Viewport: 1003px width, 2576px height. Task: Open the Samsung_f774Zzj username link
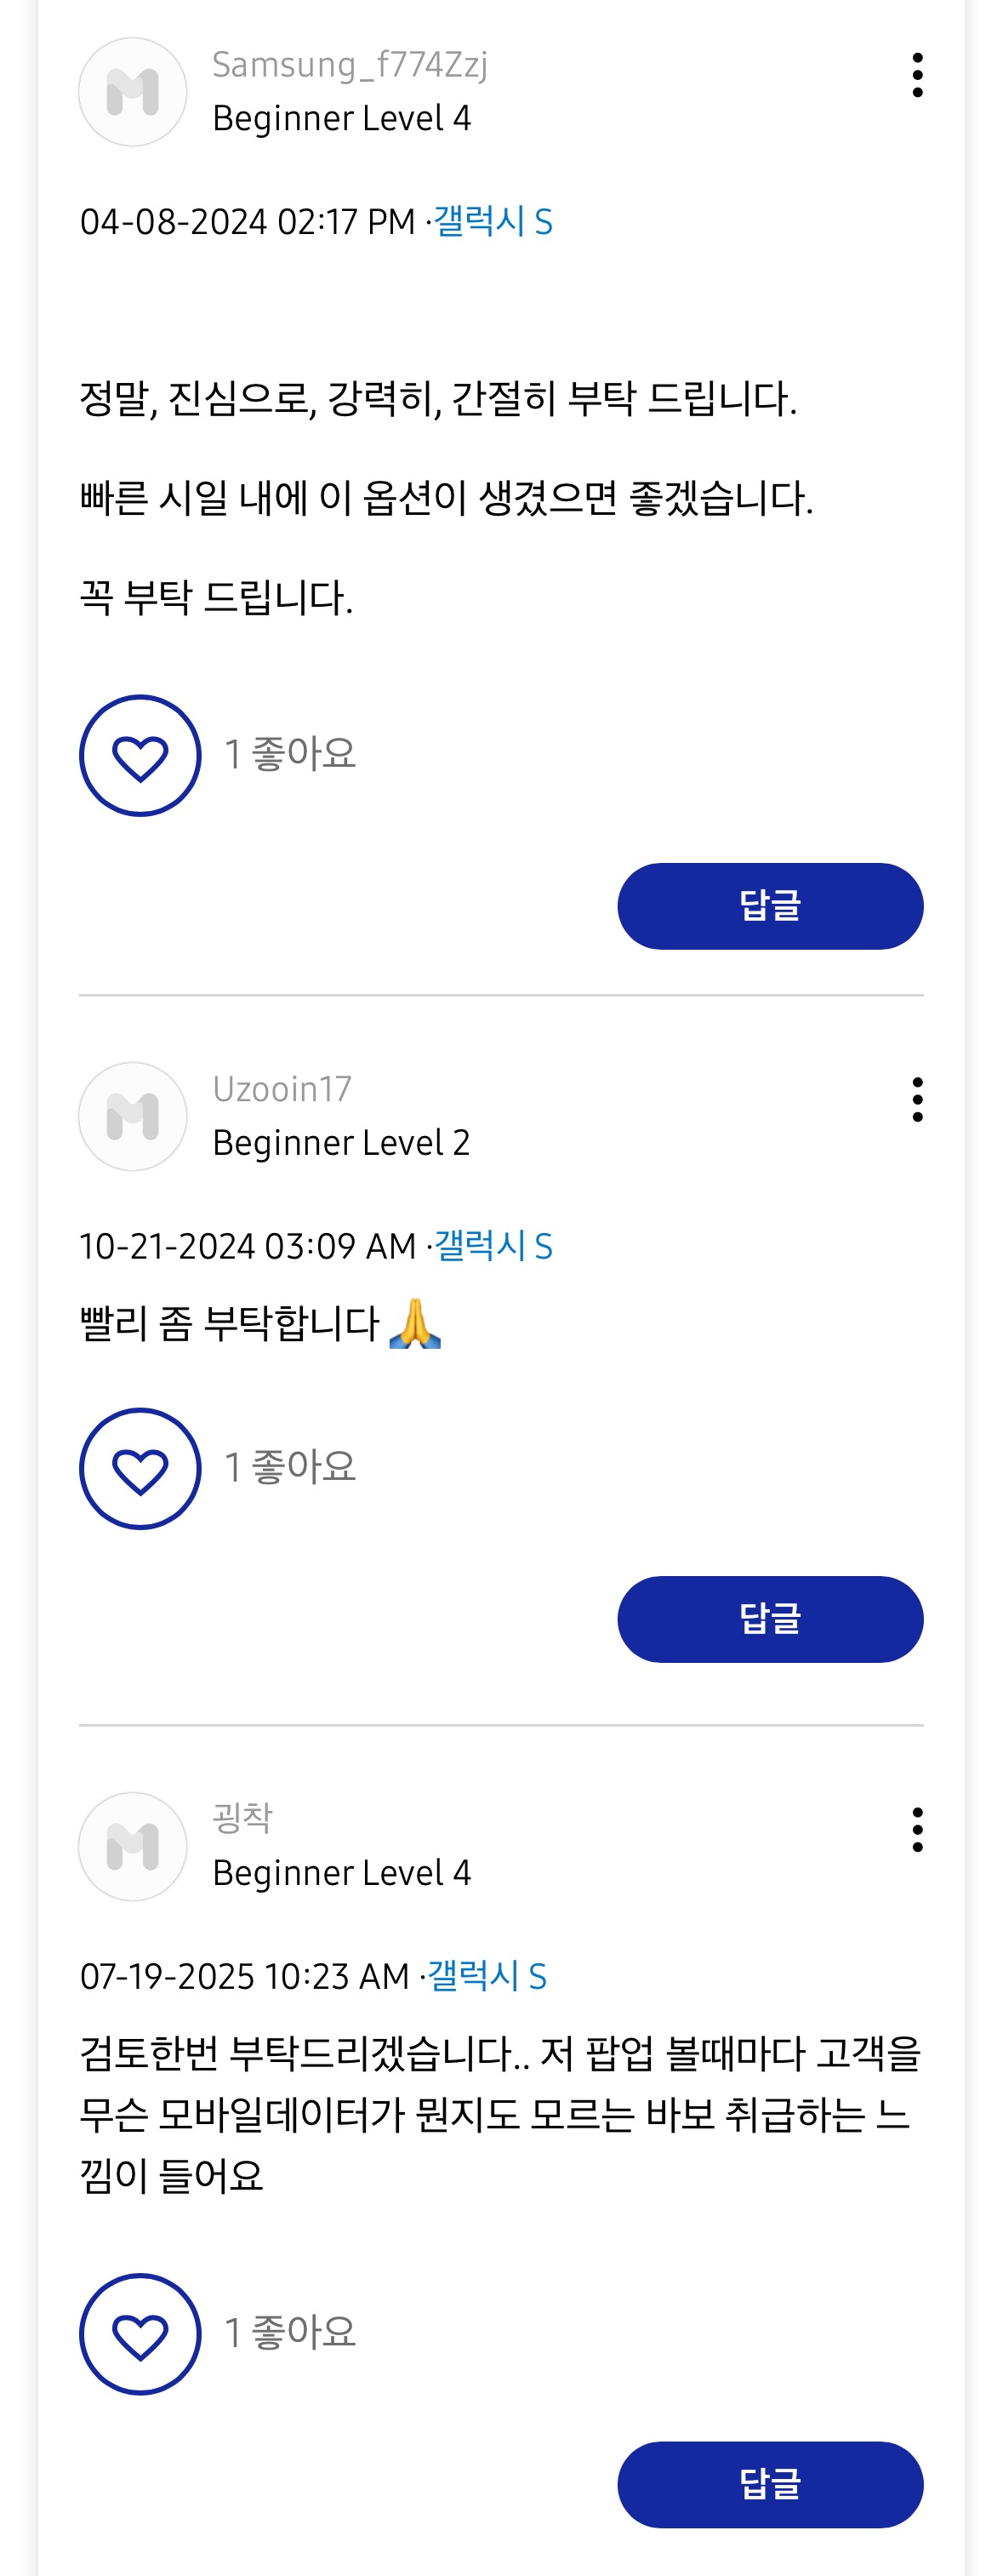350,65
